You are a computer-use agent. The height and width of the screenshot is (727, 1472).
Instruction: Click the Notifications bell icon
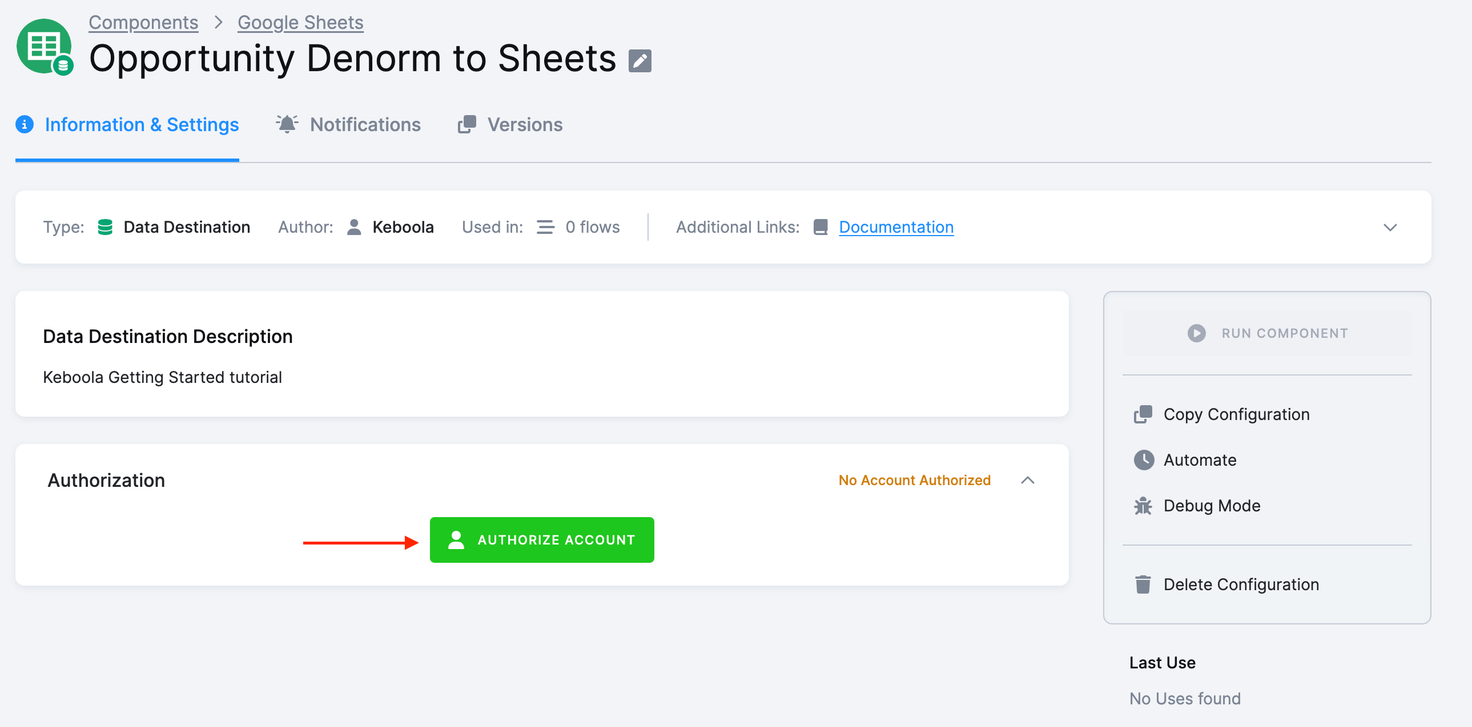point(287,124)
